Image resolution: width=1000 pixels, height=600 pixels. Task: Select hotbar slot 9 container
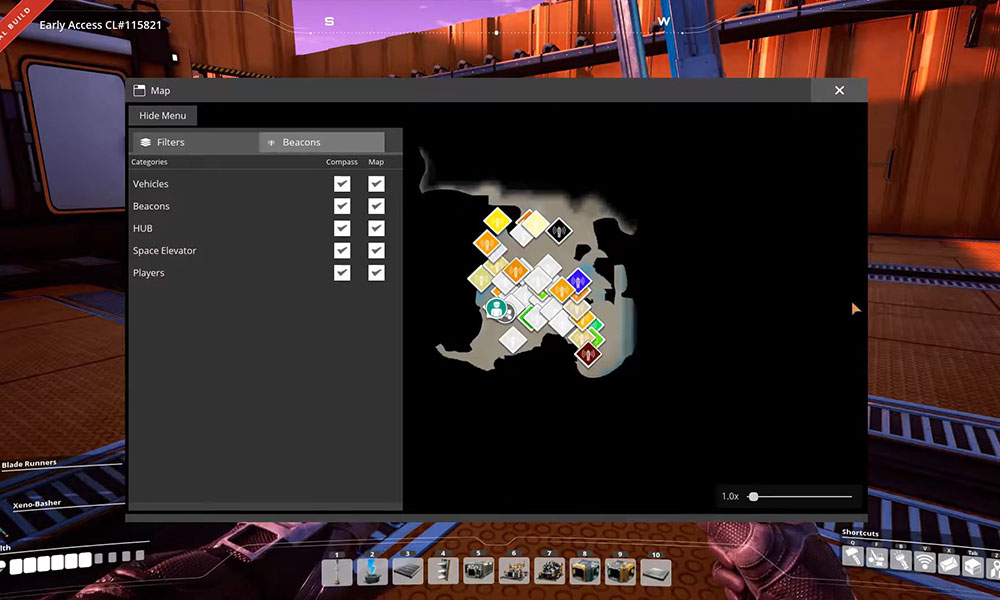click(620, 572)
